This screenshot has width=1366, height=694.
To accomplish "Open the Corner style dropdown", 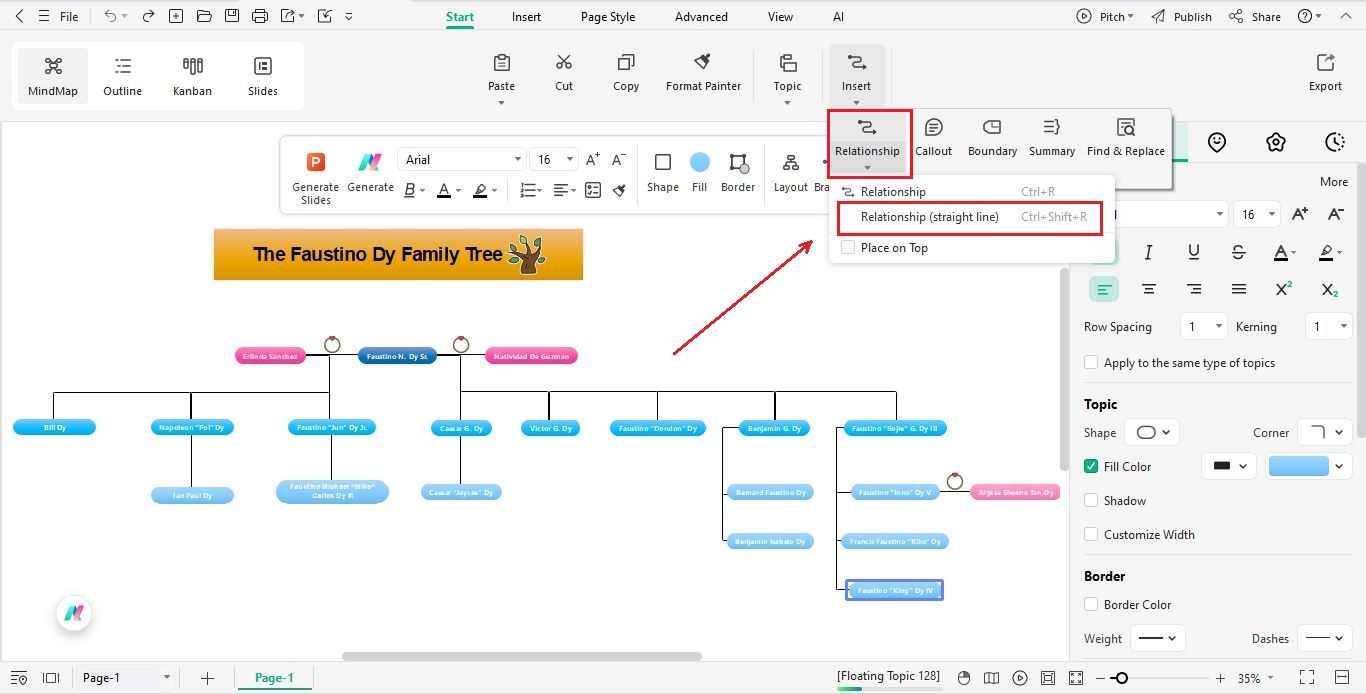I will tap(1324, 433).
